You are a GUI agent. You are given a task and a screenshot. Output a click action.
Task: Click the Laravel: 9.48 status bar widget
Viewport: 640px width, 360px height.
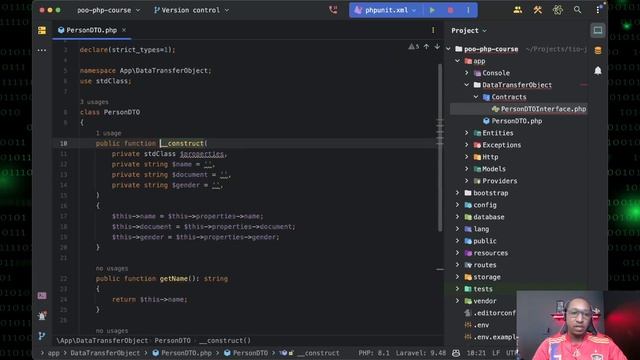pos(420,353)
